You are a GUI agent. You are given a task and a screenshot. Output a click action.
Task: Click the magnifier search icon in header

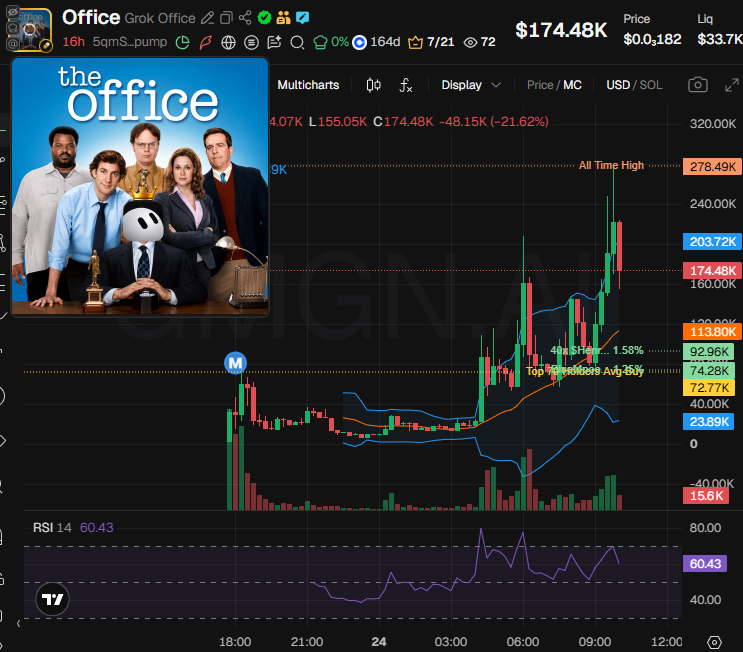click(297, 43)
